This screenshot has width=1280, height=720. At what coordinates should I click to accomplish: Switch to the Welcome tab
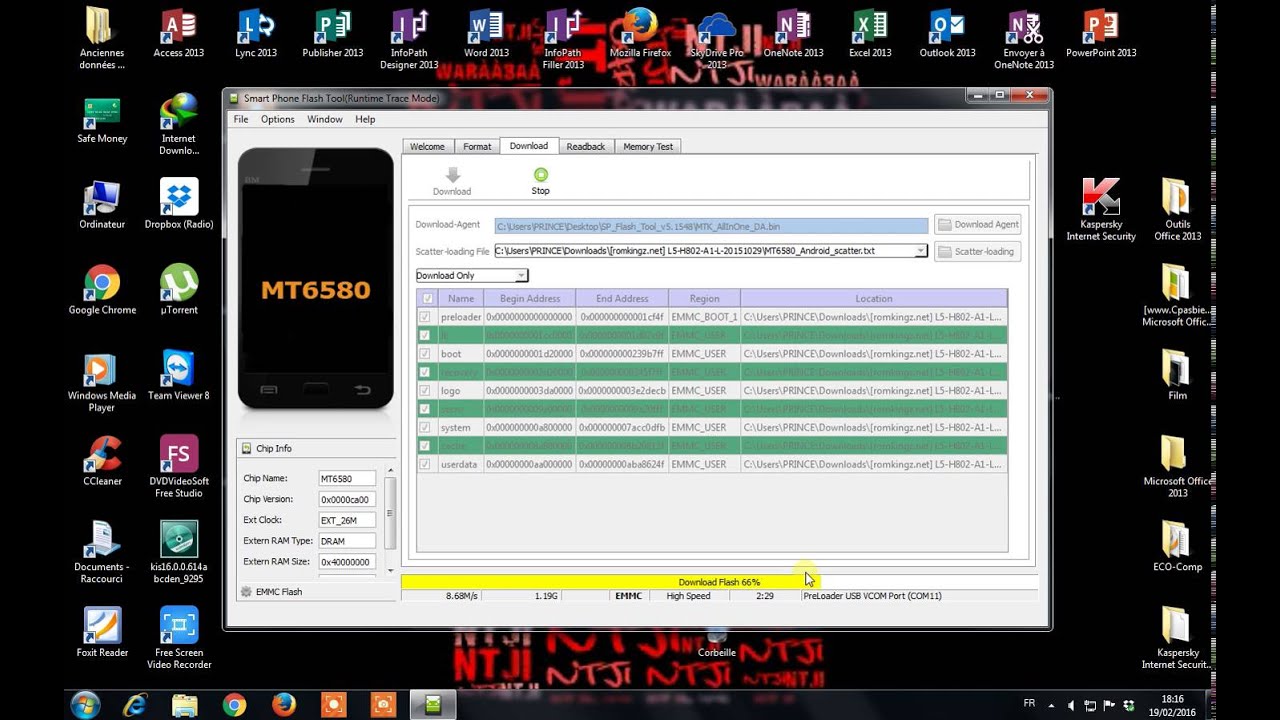427,147
